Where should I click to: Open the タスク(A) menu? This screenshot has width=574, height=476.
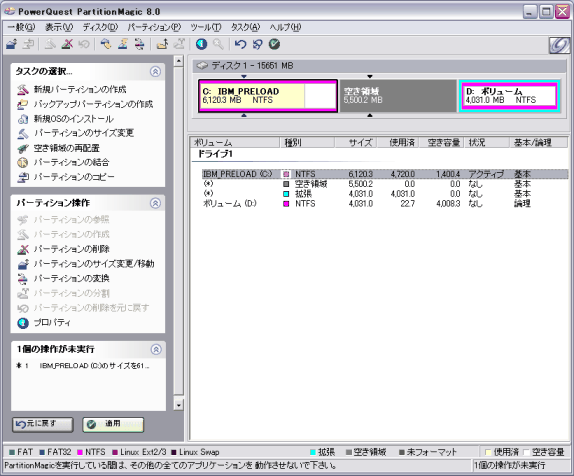(x=245, y=27)
